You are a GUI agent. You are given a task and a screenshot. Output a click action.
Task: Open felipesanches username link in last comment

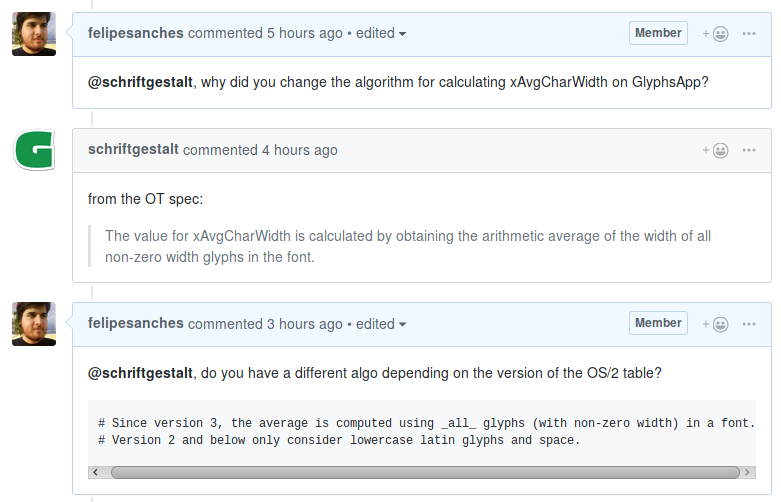click(x=135, y=323)
